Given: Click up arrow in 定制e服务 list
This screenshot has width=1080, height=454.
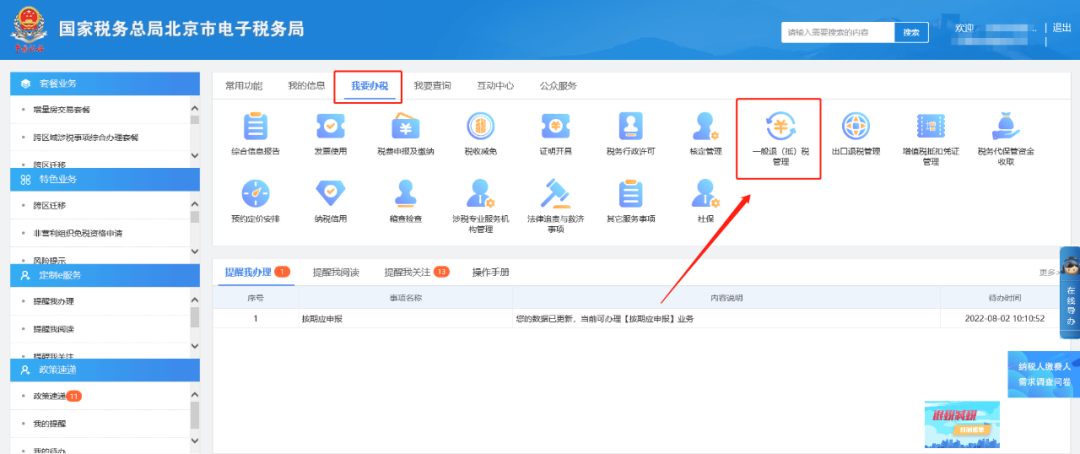Looking at the screenshot, I should pyautogui.click(x=194, y=300).
